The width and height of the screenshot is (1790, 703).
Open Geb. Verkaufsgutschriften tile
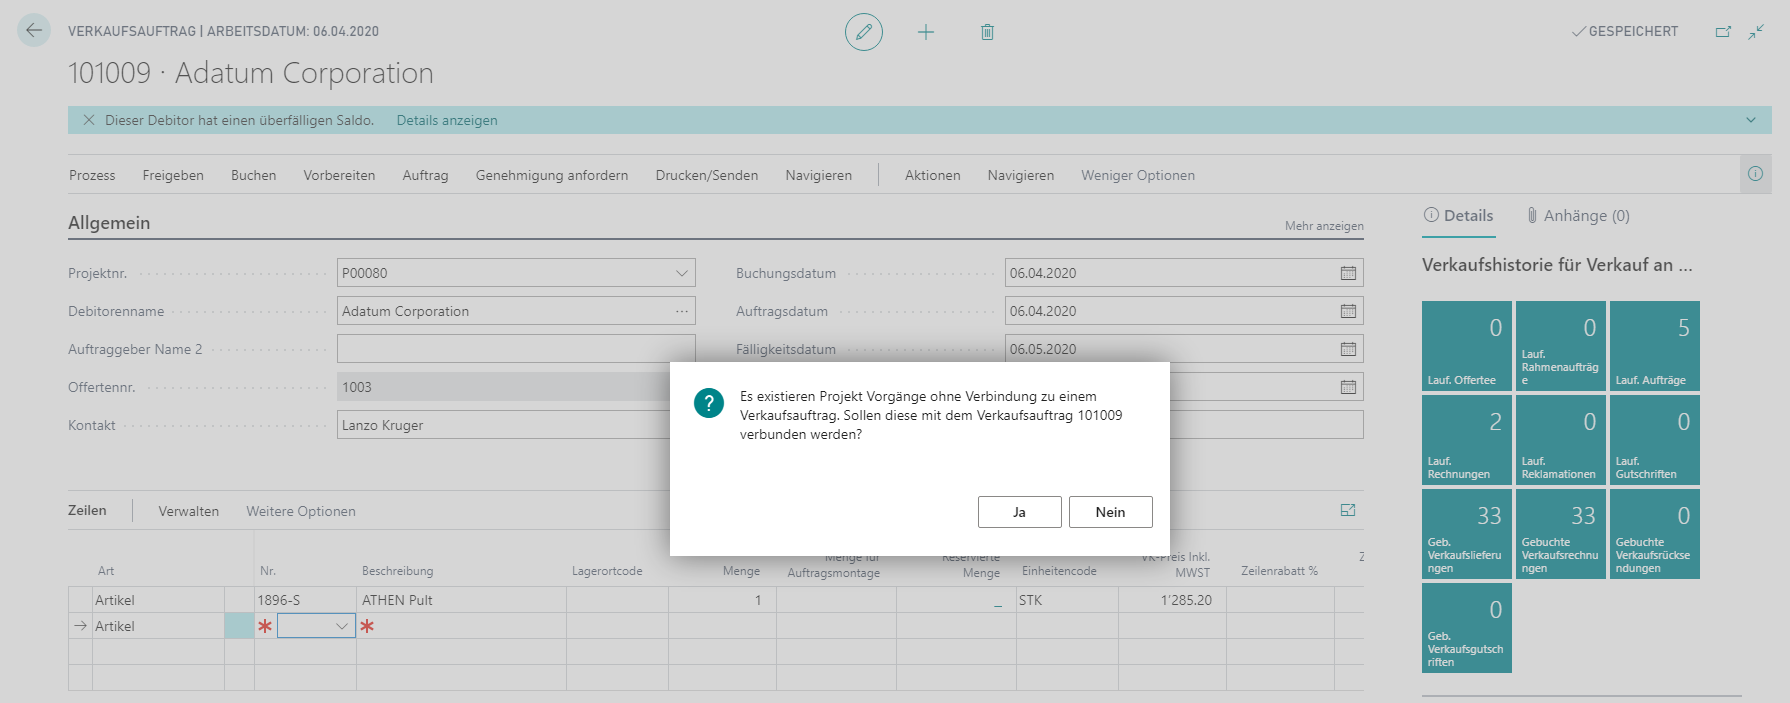(x=1467, y=628)
